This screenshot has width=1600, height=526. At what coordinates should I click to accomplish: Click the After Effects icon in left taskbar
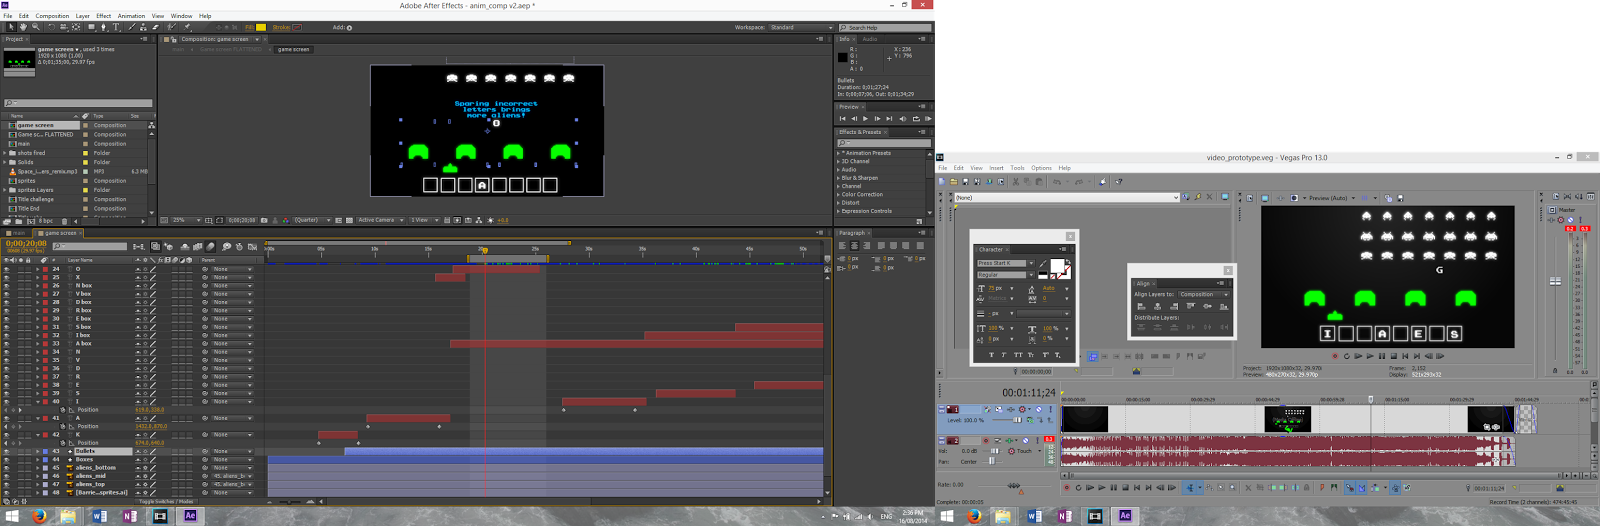coord(190,516)
